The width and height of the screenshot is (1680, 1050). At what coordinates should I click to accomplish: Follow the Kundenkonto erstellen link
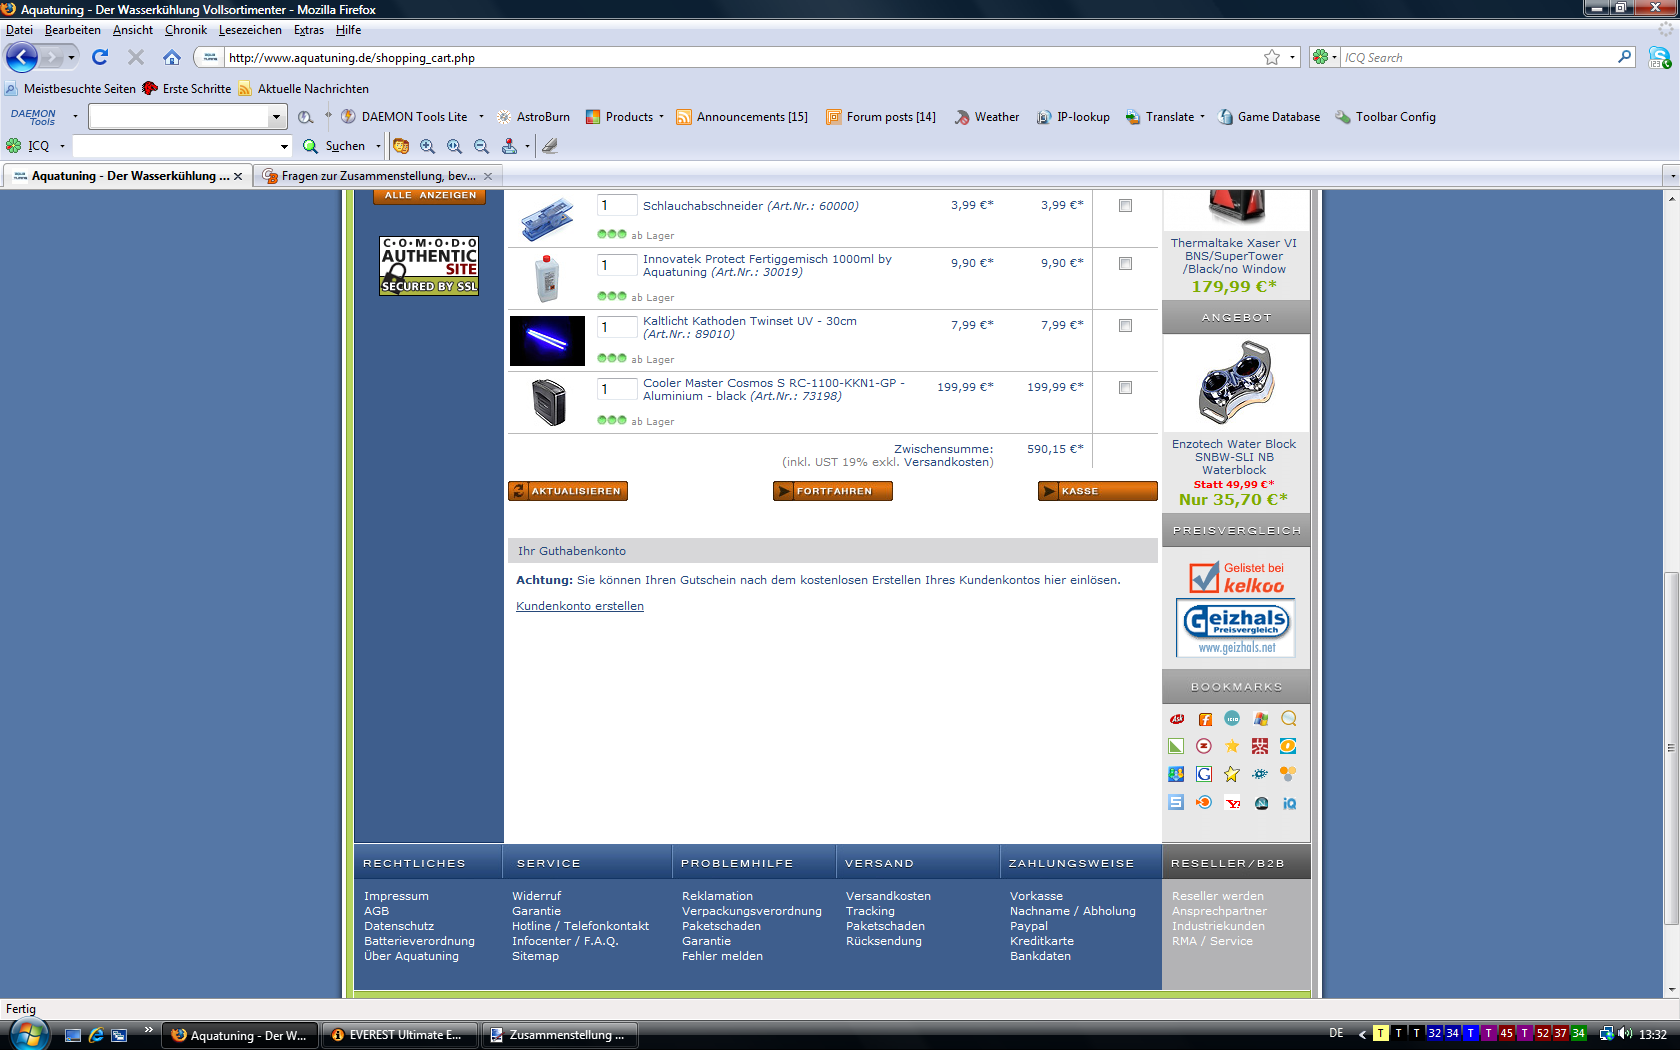(580, 606)
